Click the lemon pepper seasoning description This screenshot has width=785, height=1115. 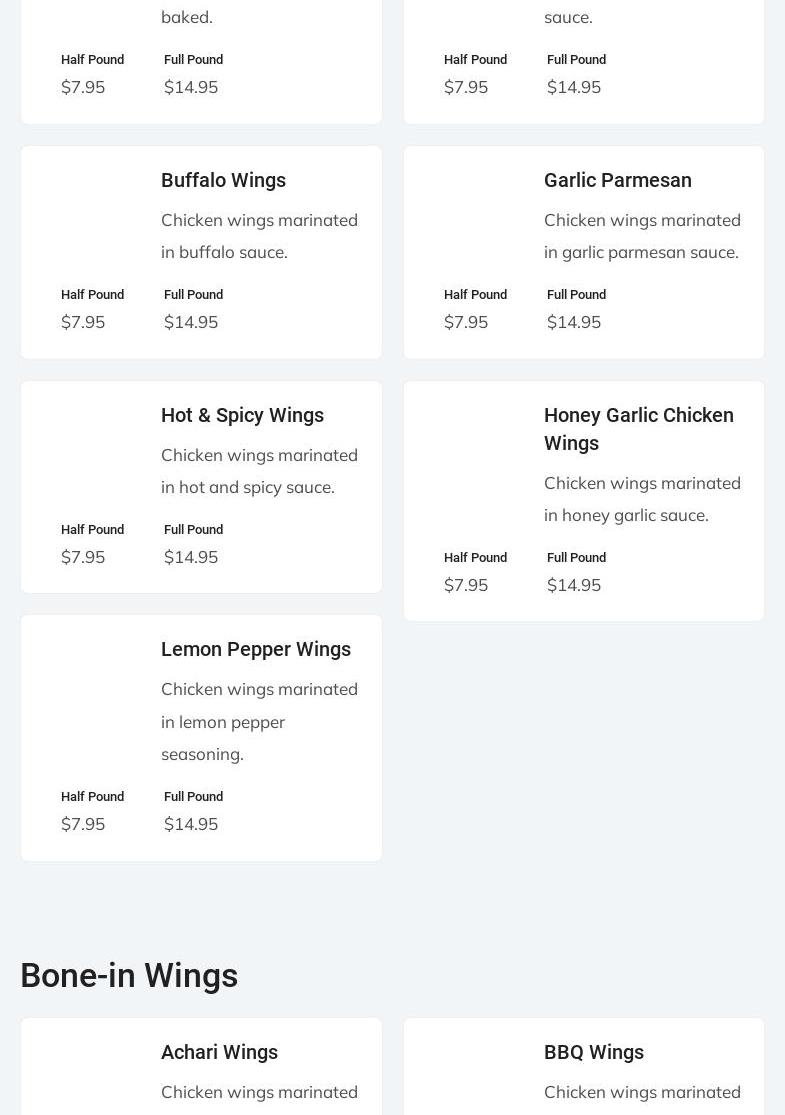259,721
